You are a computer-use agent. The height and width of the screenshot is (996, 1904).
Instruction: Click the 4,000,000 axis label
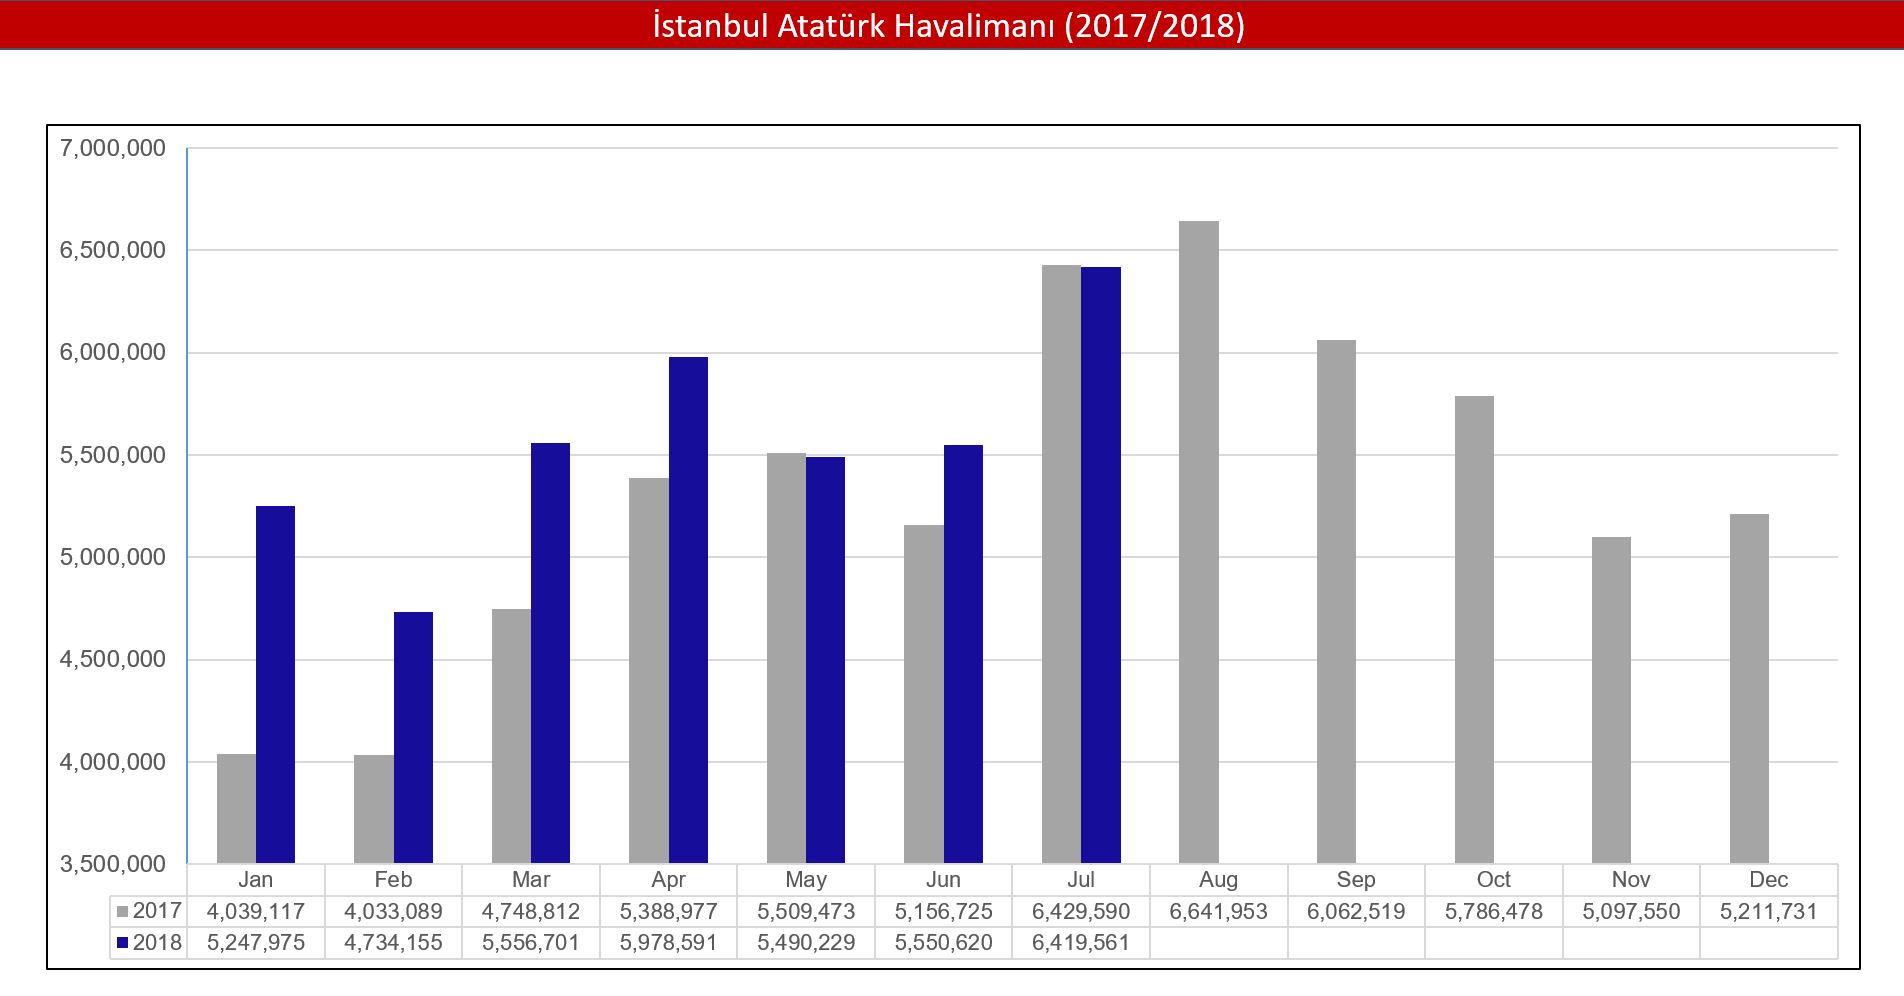pyautogui.click(x=113, y=763)
